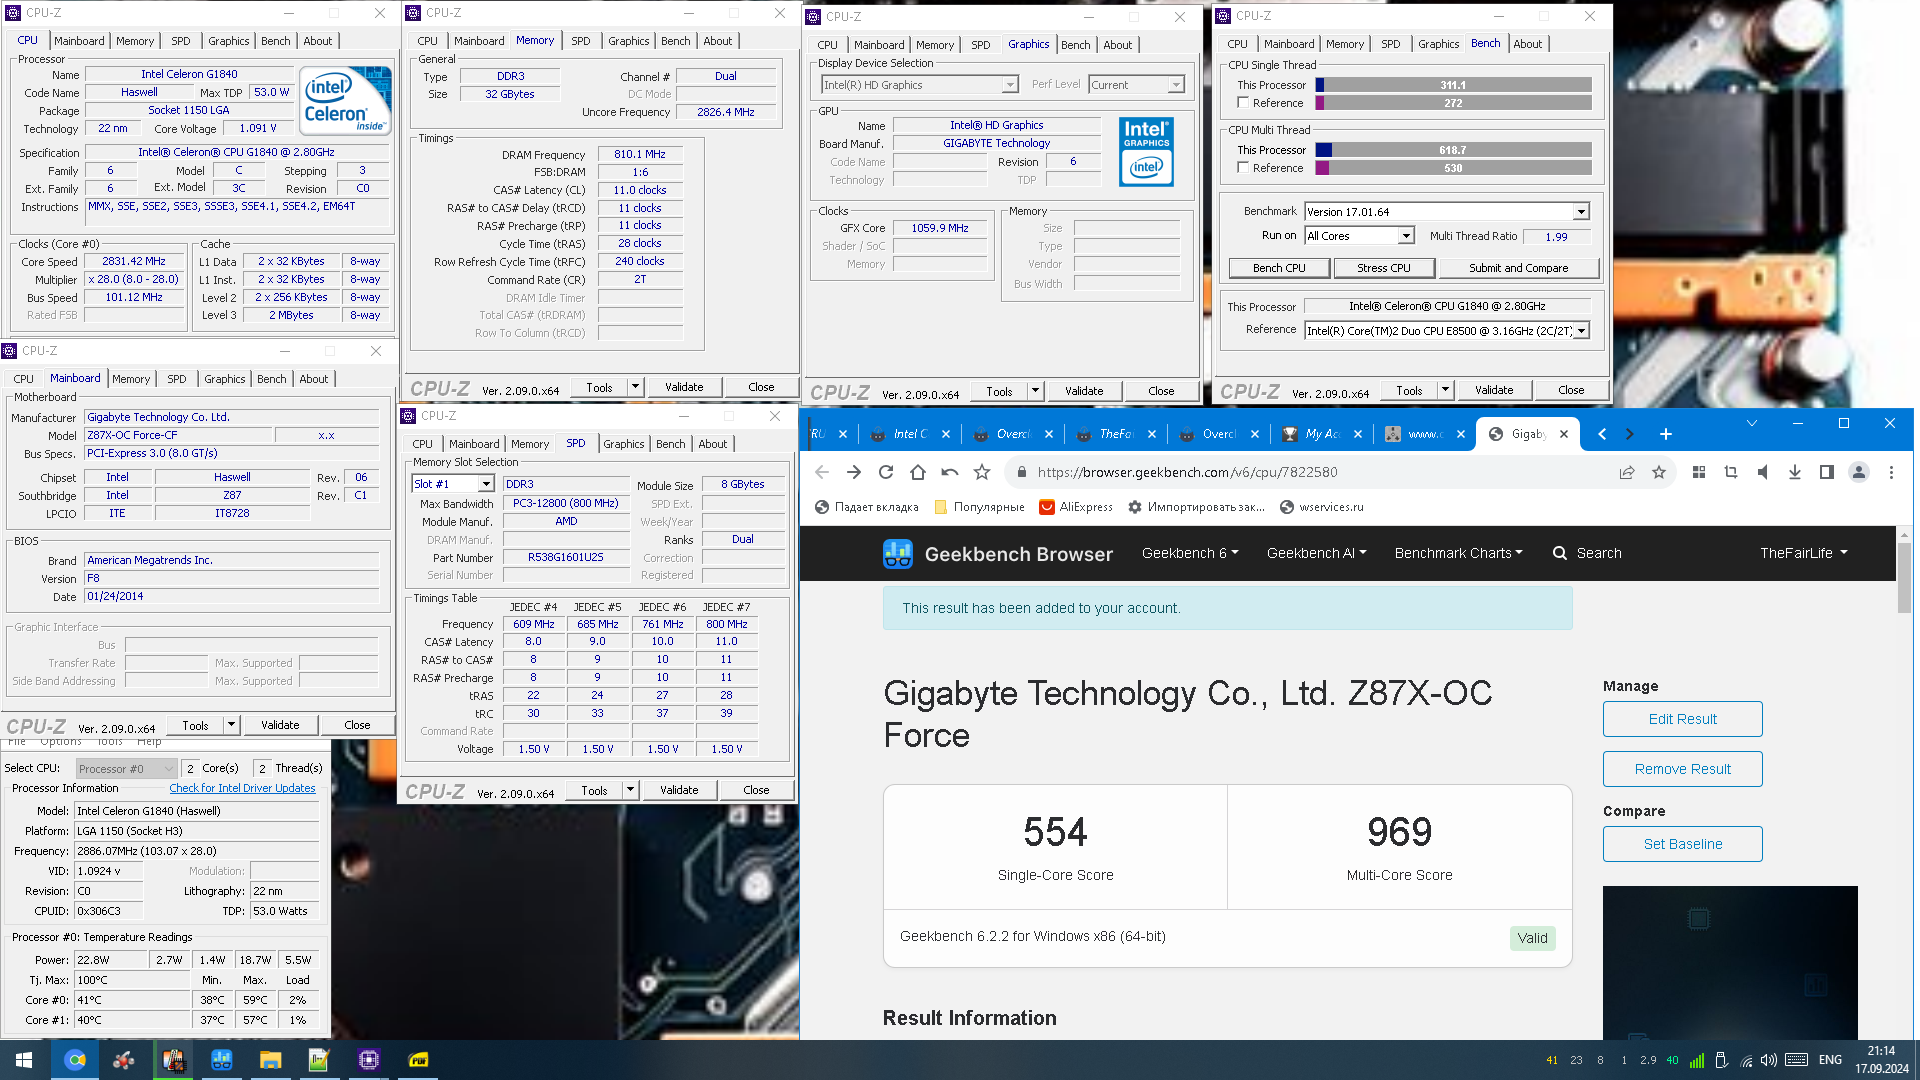This screenshot has height=1080, width=1920.
Task: Go to the browser home page
Action: (917, 473)
